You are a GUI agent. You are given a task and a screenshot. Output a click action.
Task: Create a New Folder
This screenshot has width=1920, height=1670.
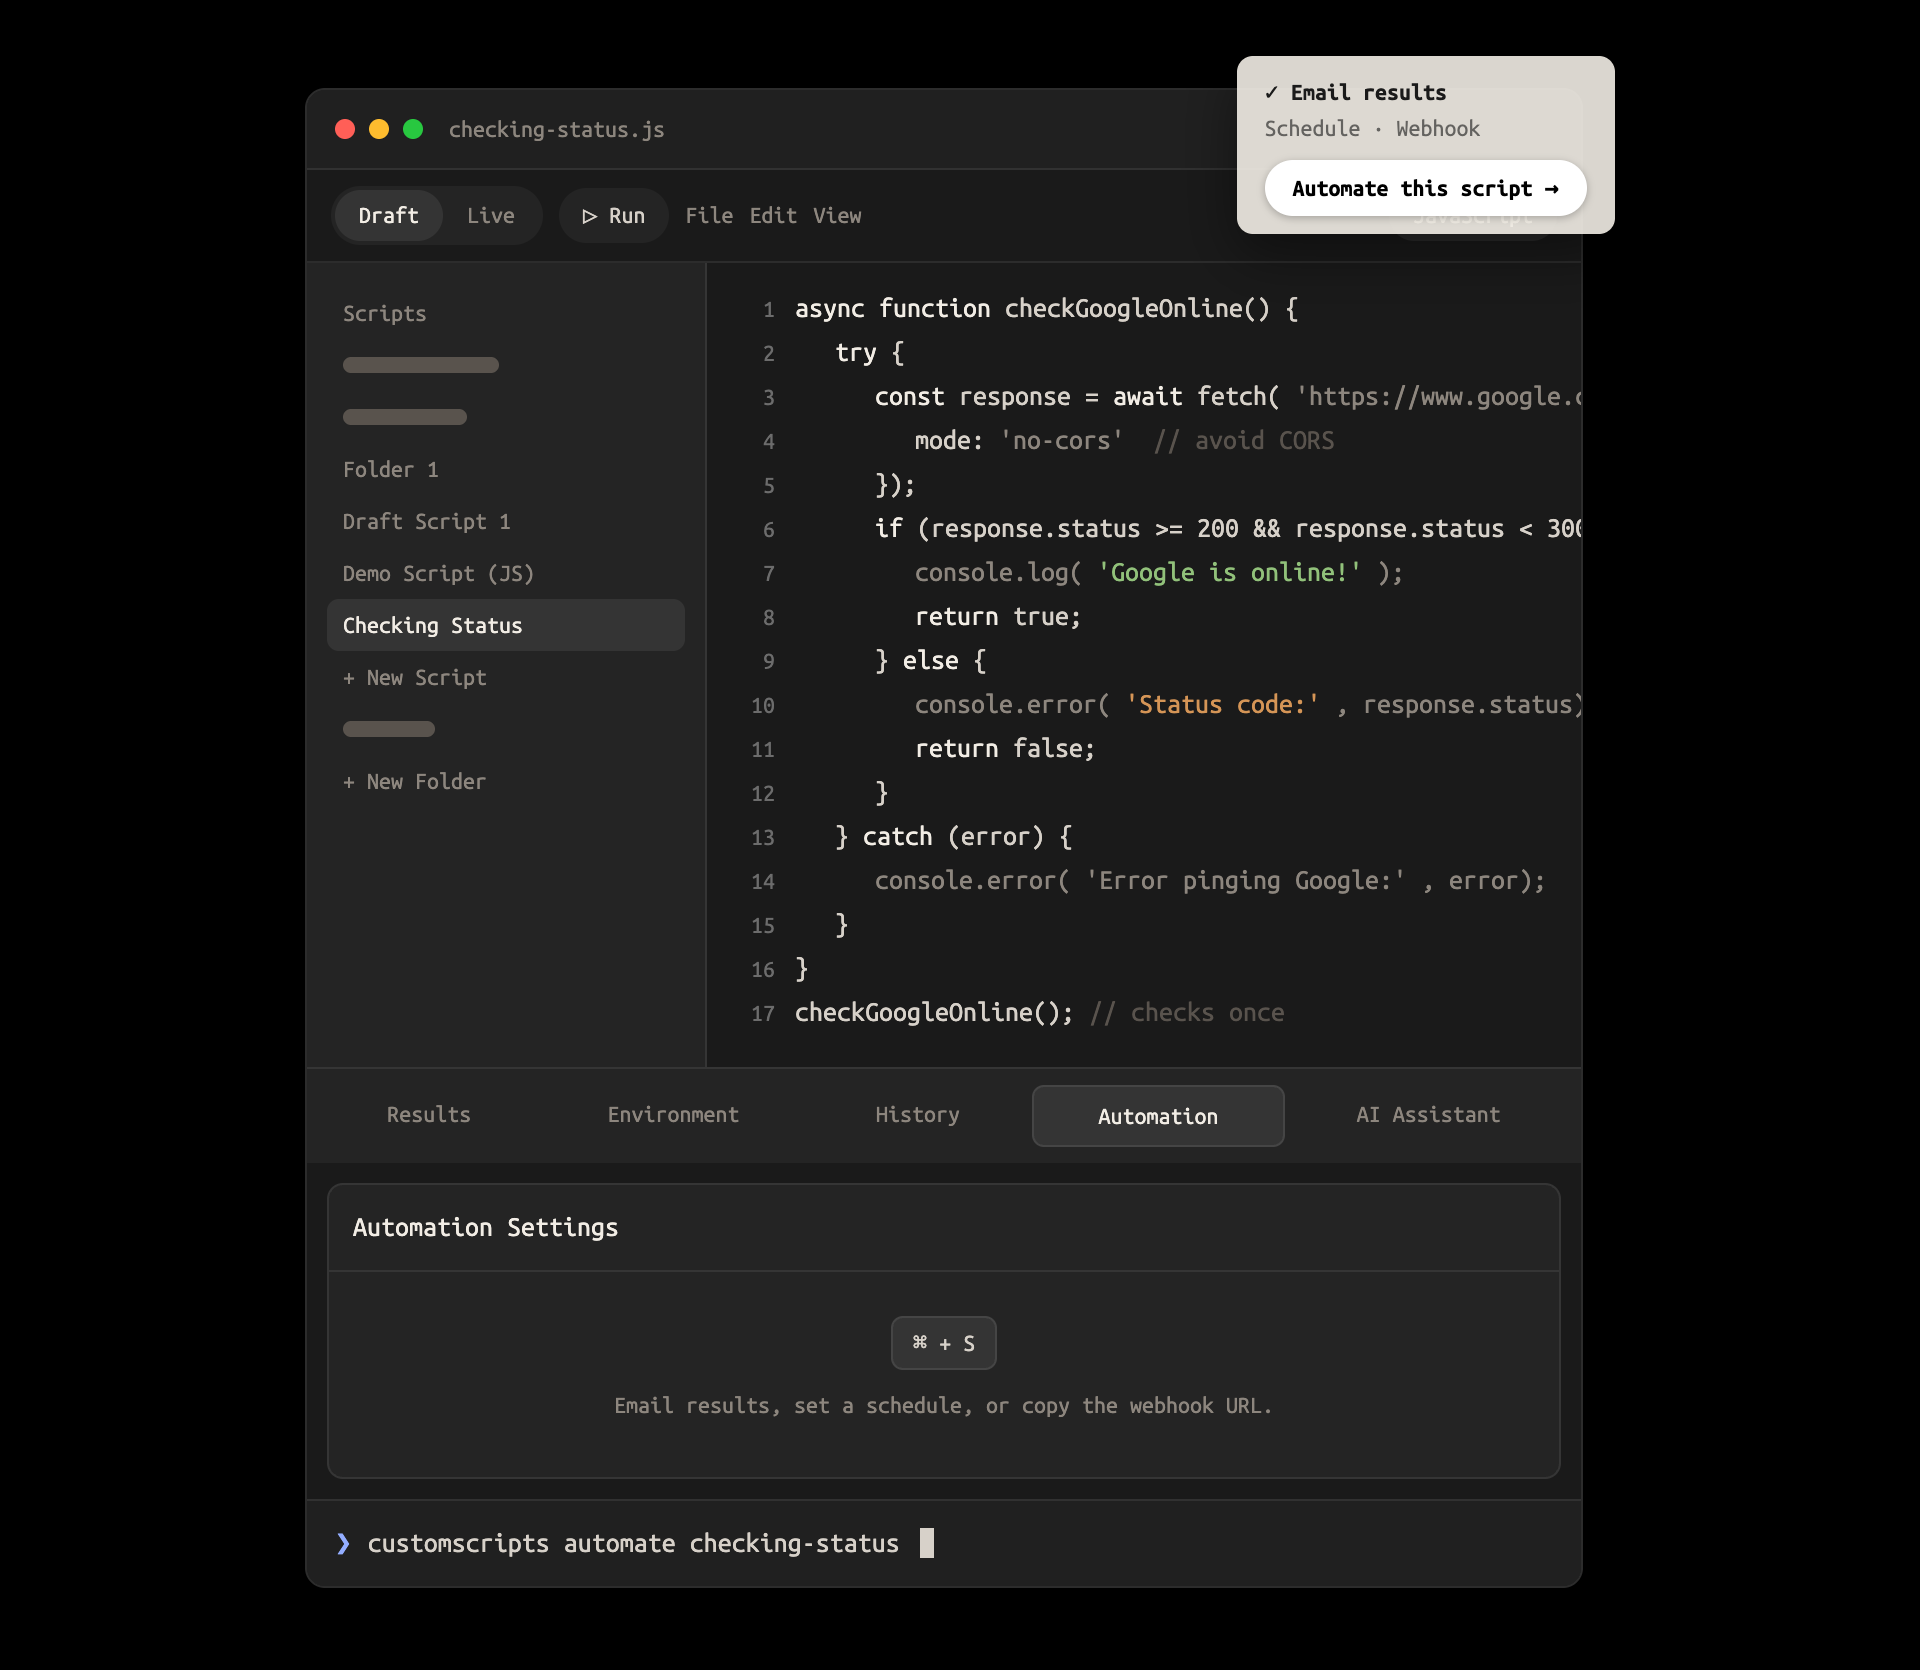[414, 781]
